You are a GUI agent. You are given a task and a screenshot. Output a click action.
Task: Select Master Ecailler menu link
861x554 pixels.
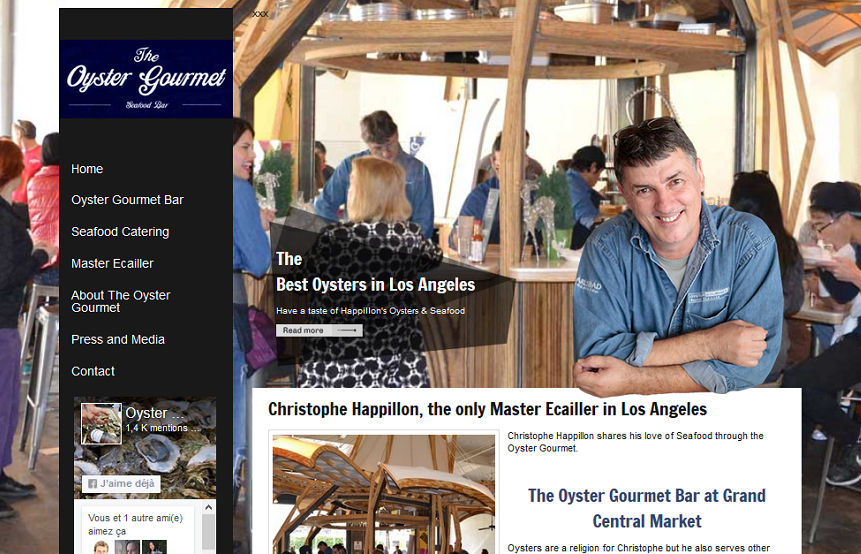tap(112, 264)
